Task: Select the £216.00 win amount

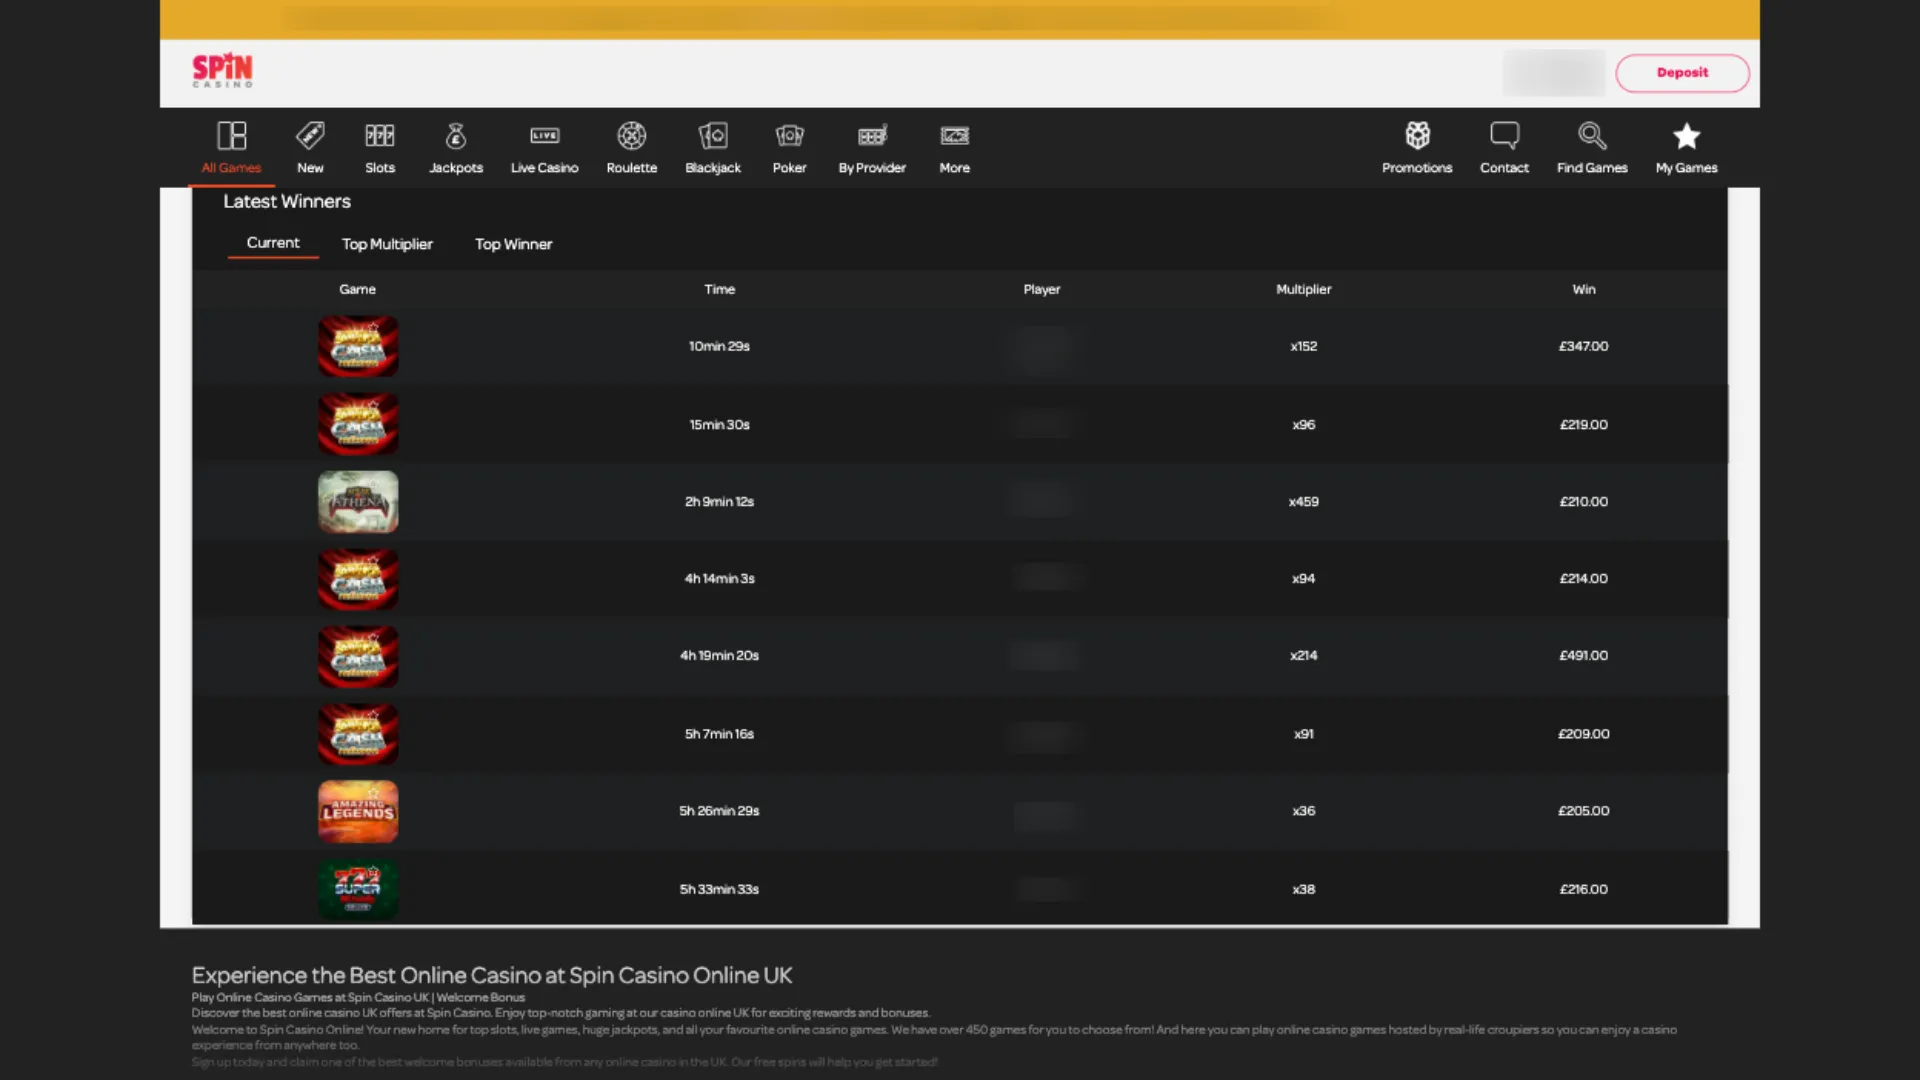Action: [x=1583, y=888]
